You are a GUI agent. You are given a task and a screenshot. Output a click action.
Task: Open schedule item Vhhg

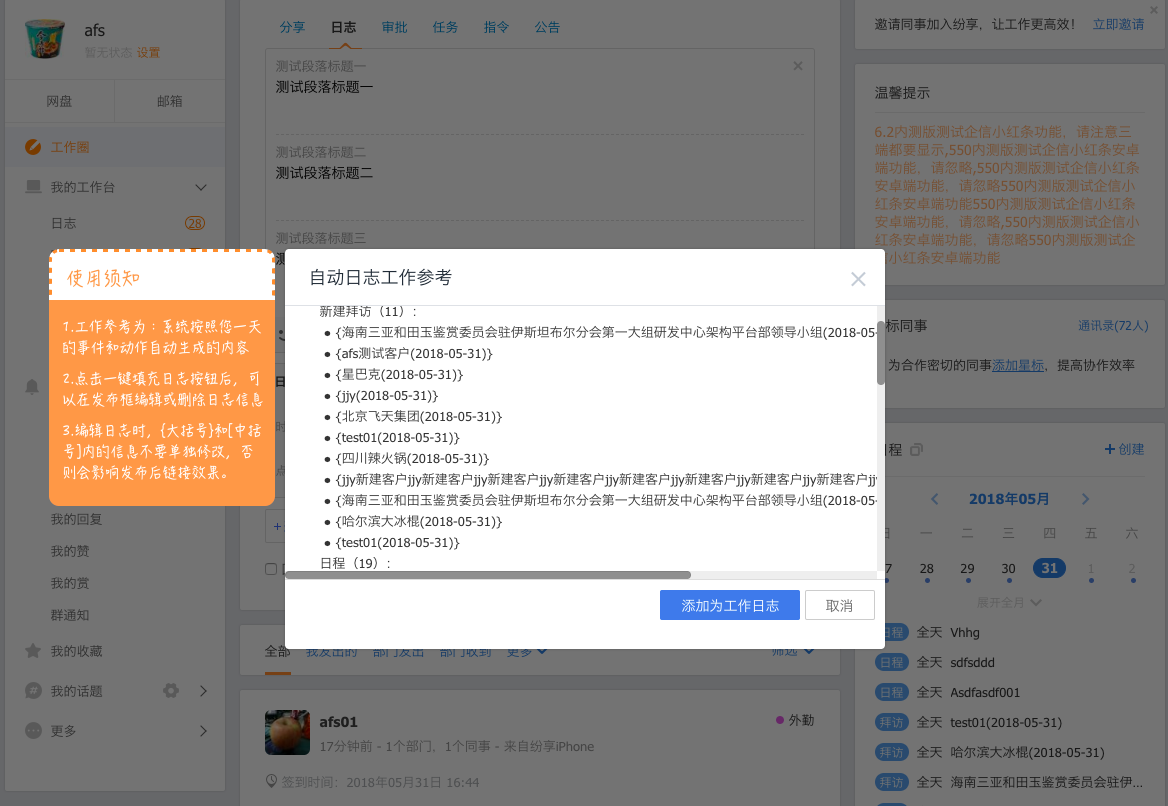tap(965, 633)
